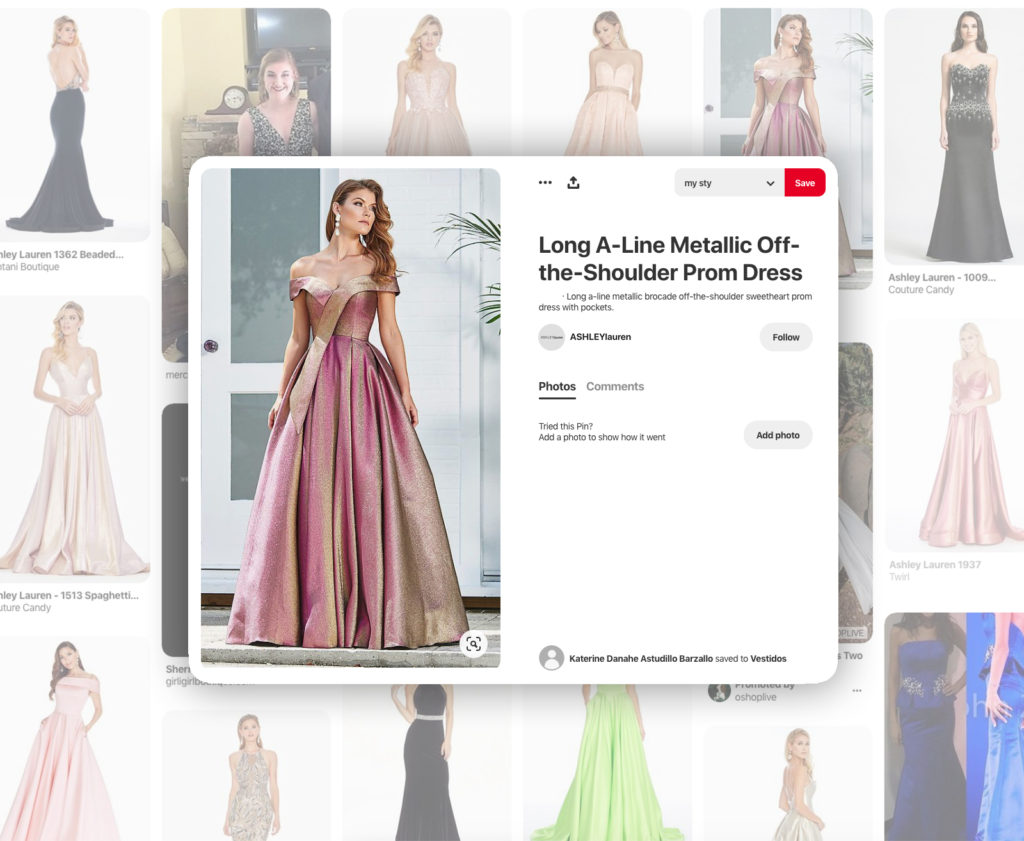Open the black strapless Ashley Lauren 1009 pin
Screen dimensions: 1024x841
(x=954, y=136)
